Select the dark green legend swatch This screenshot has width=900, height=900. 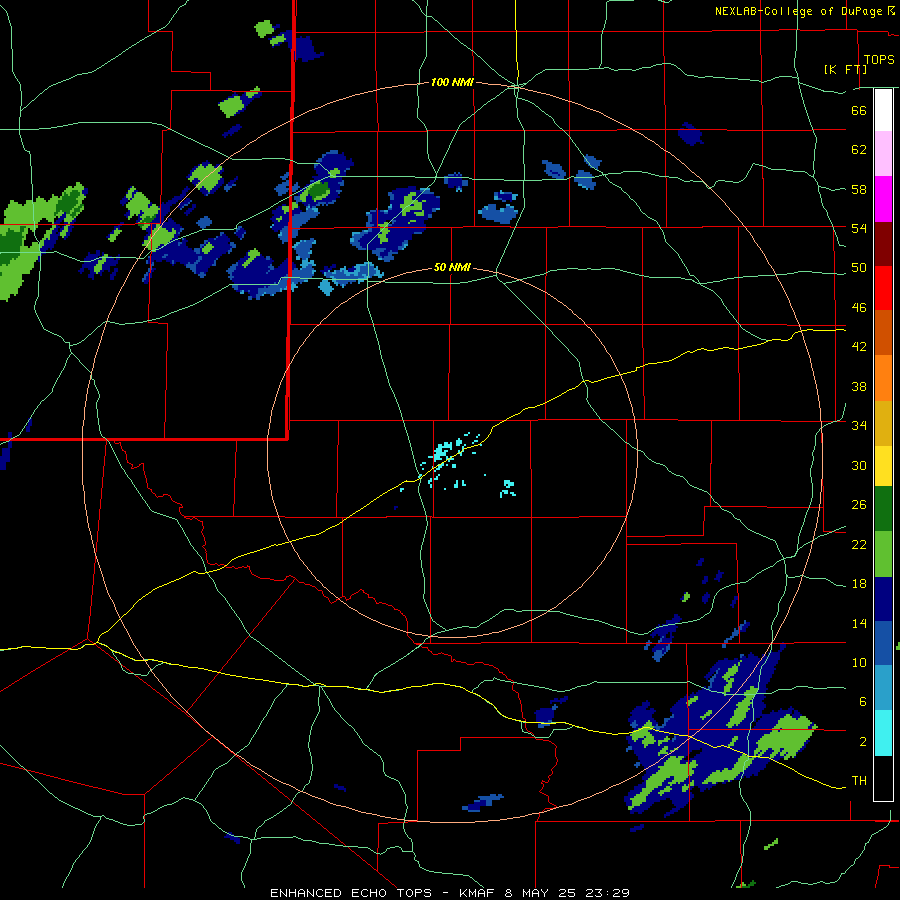pyautogui.click(x=883, y=509)
